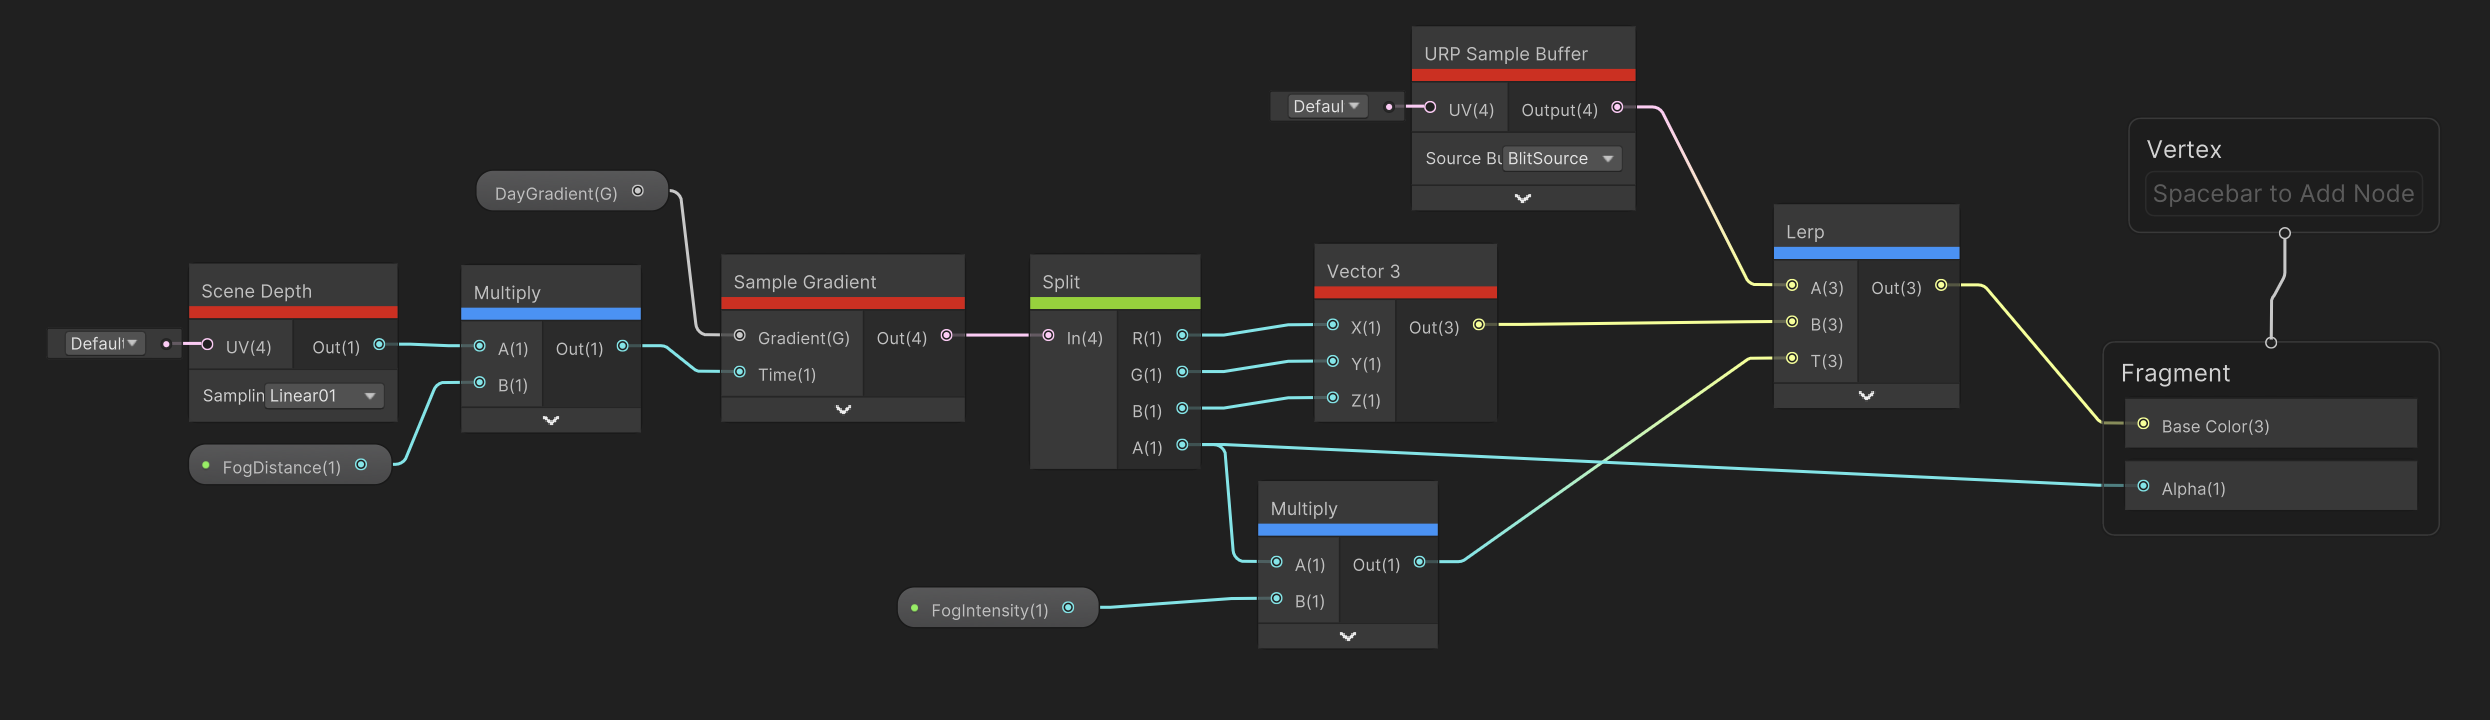Select the Fragment block header
The height and width of the screenshot is (720, 2490).
point(2176,373)
